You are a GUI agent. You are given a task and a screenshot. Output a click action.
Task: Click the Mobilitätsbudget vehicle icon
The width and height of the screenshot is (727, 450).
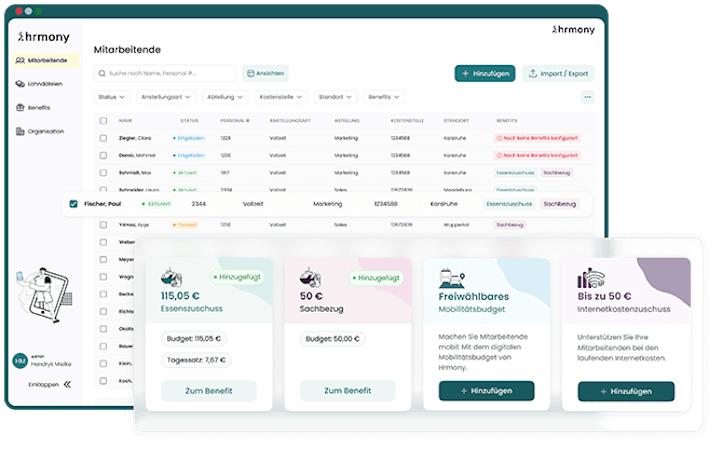click(452, 278)
